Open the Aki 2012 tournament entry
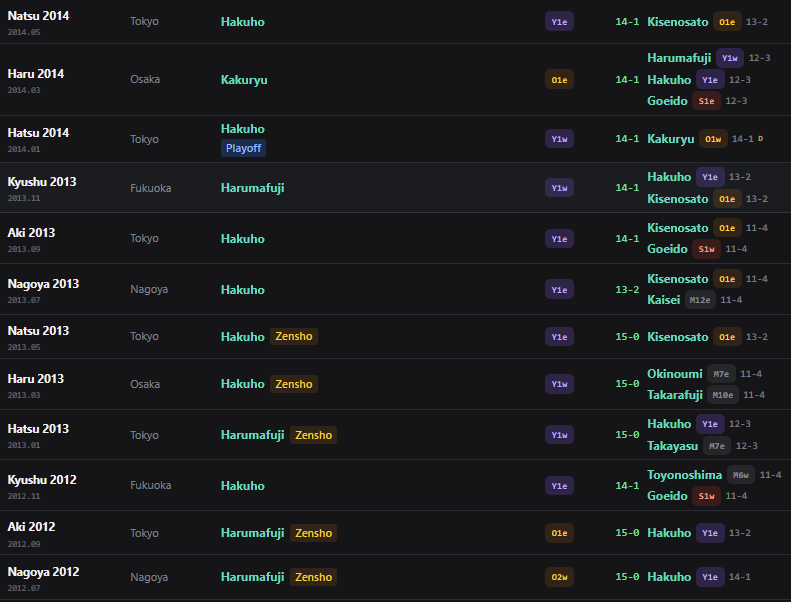Viewport: 791px width, 602px height. [31, 533]
